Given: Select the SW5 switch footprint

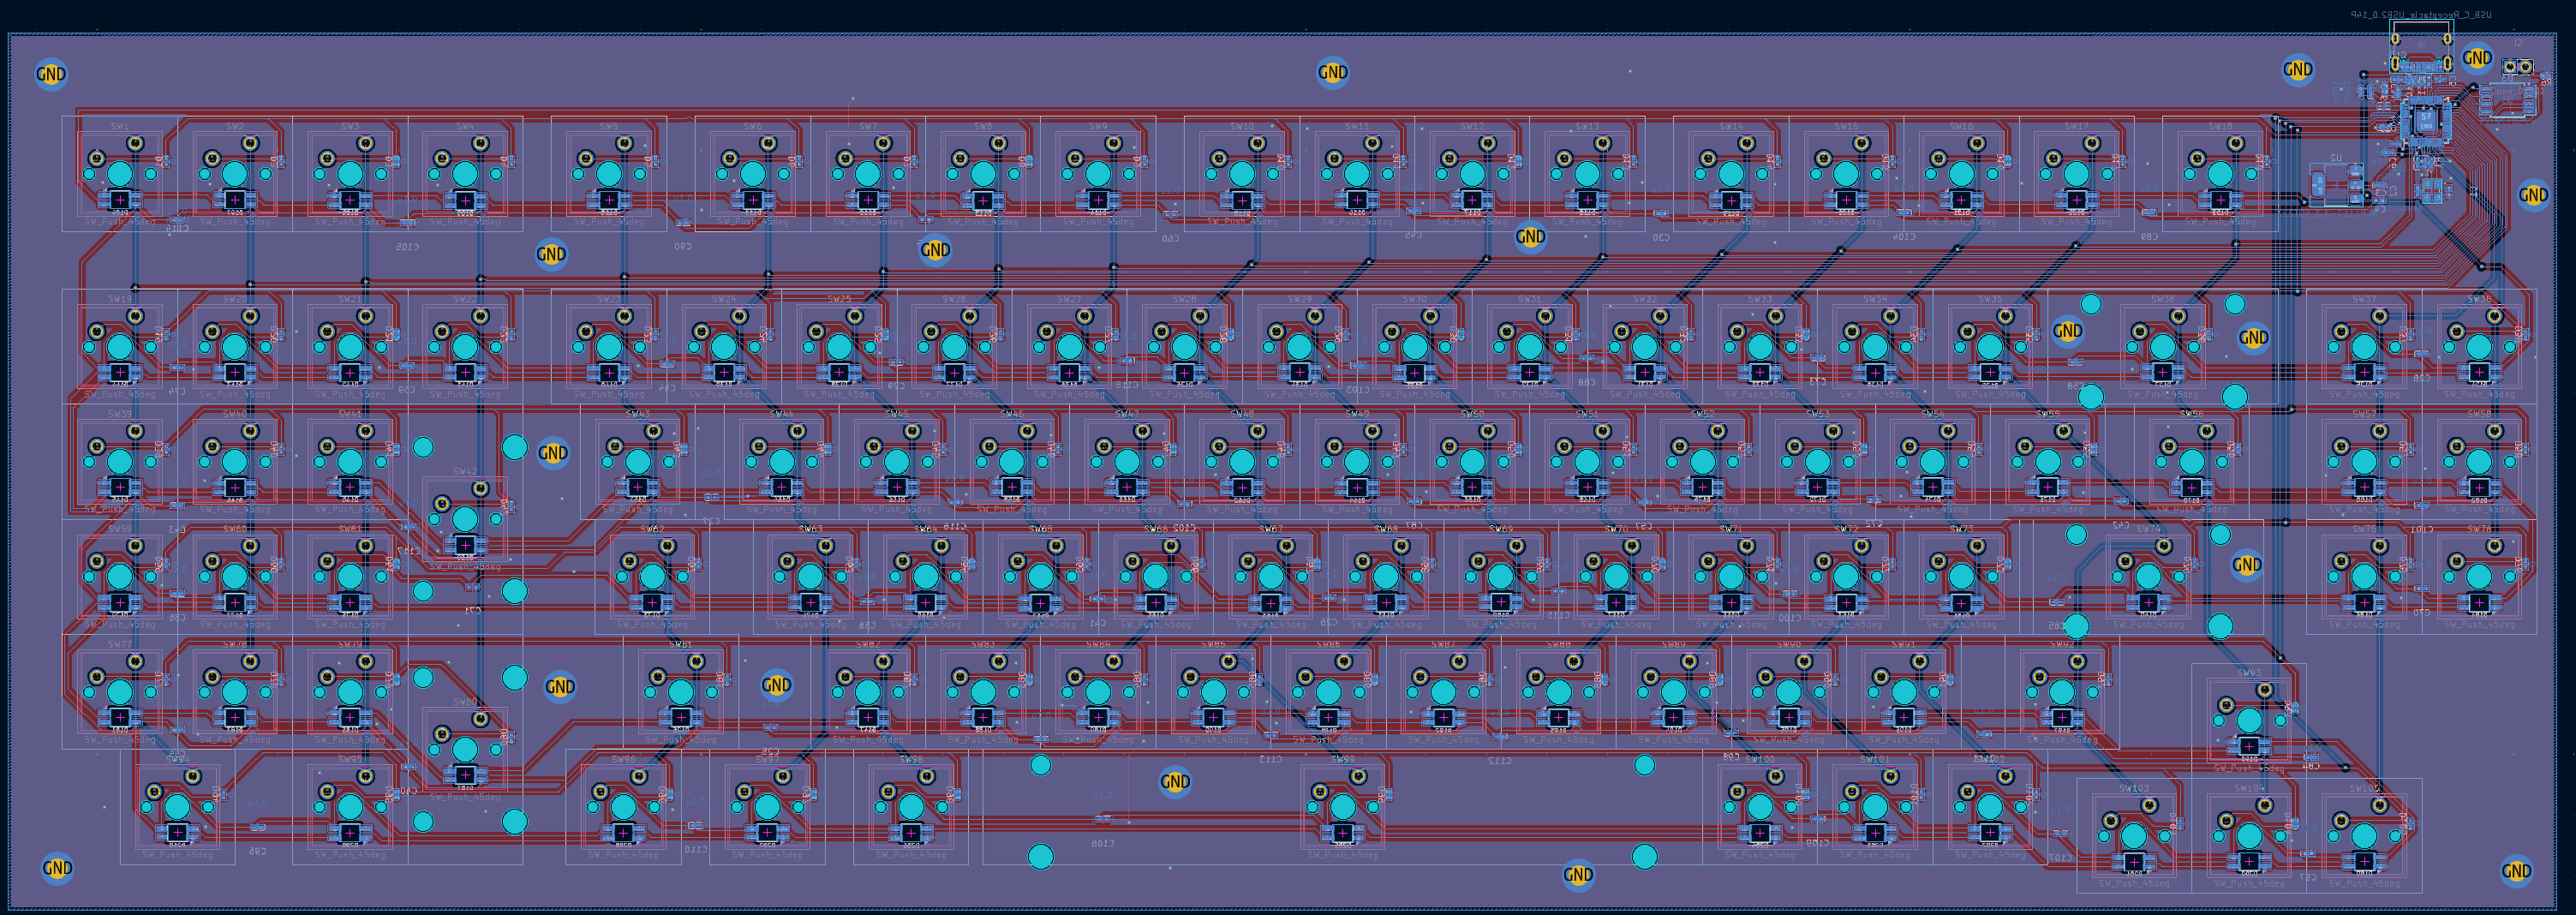Looking at the screenshot, I should click(x=609, y=174).
